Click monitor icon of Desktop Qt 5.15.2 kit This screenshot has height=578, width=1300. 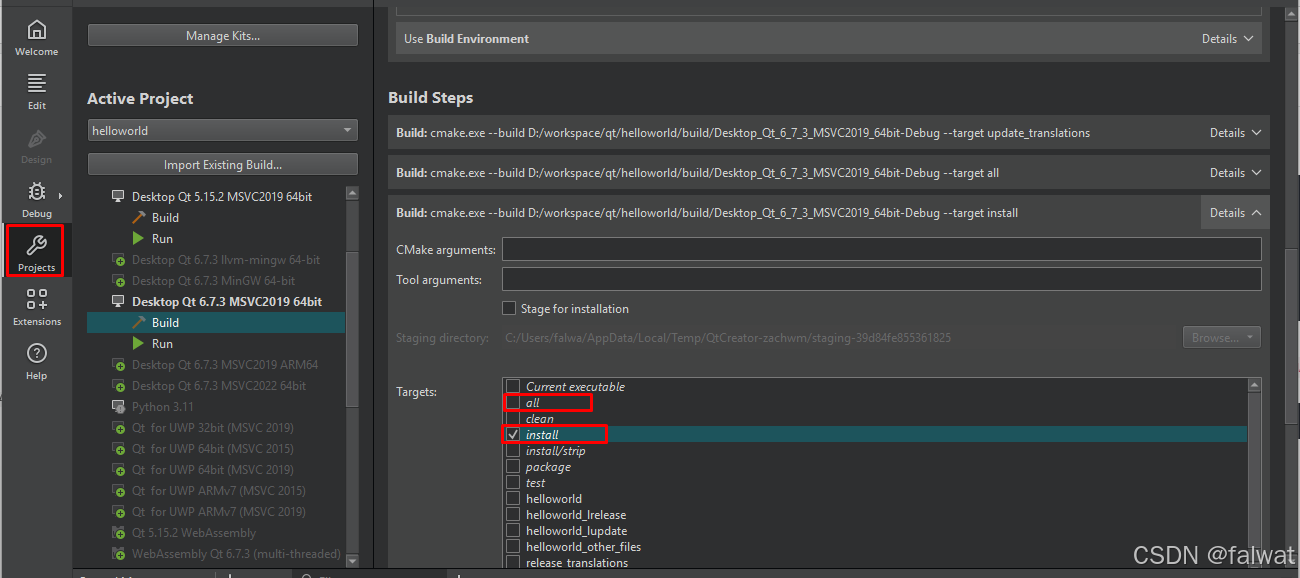pos(119,197)
